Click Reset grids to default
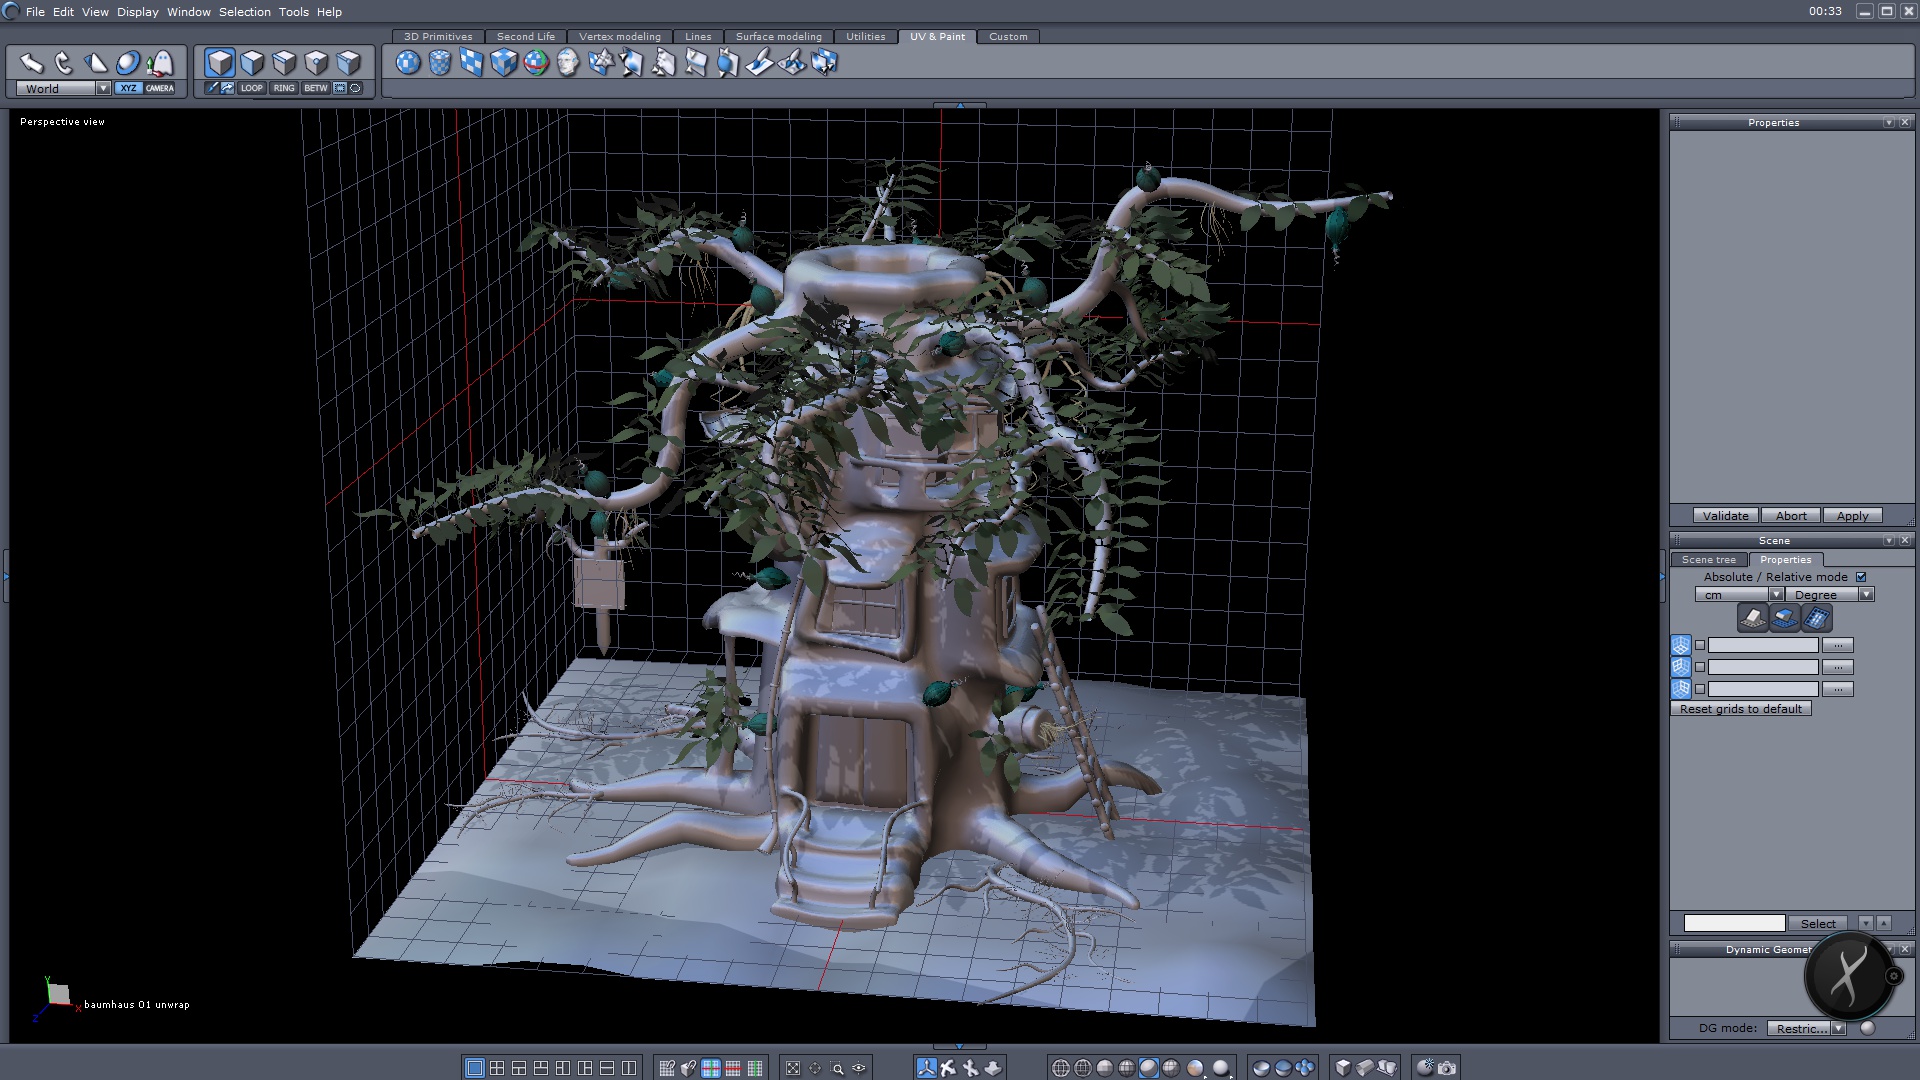Screen dimensions: 1920x1080 (x=1740, y=709)
